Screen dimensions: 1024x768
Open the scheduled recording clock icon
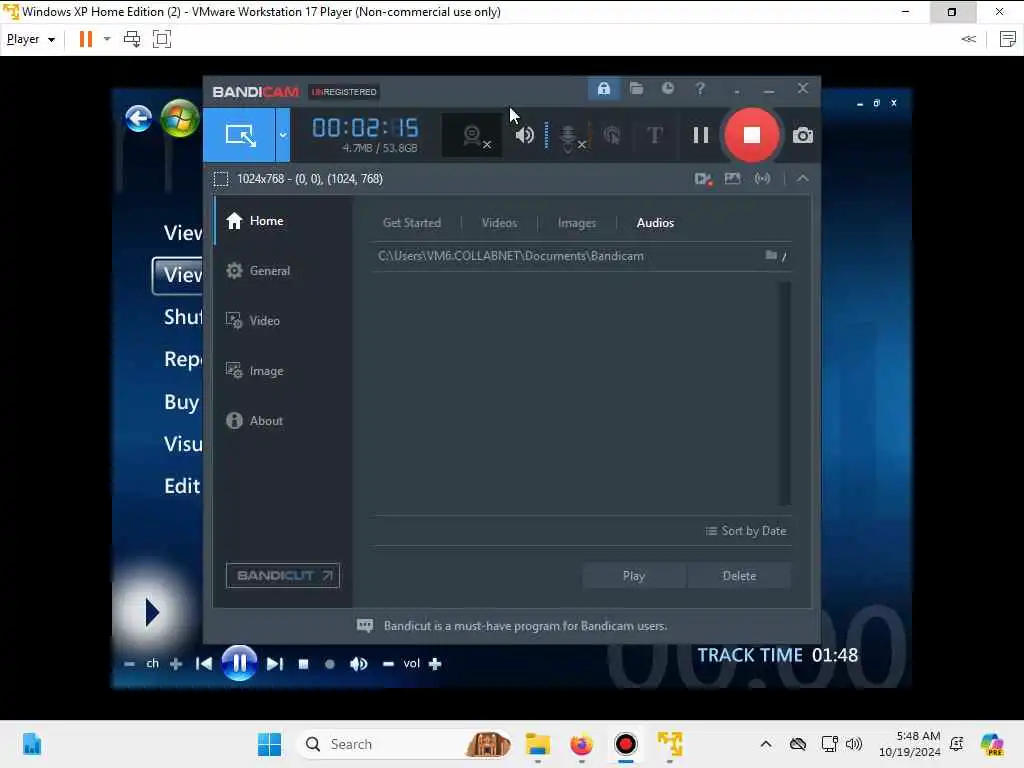pyautogui.click(x=667, y=88)
